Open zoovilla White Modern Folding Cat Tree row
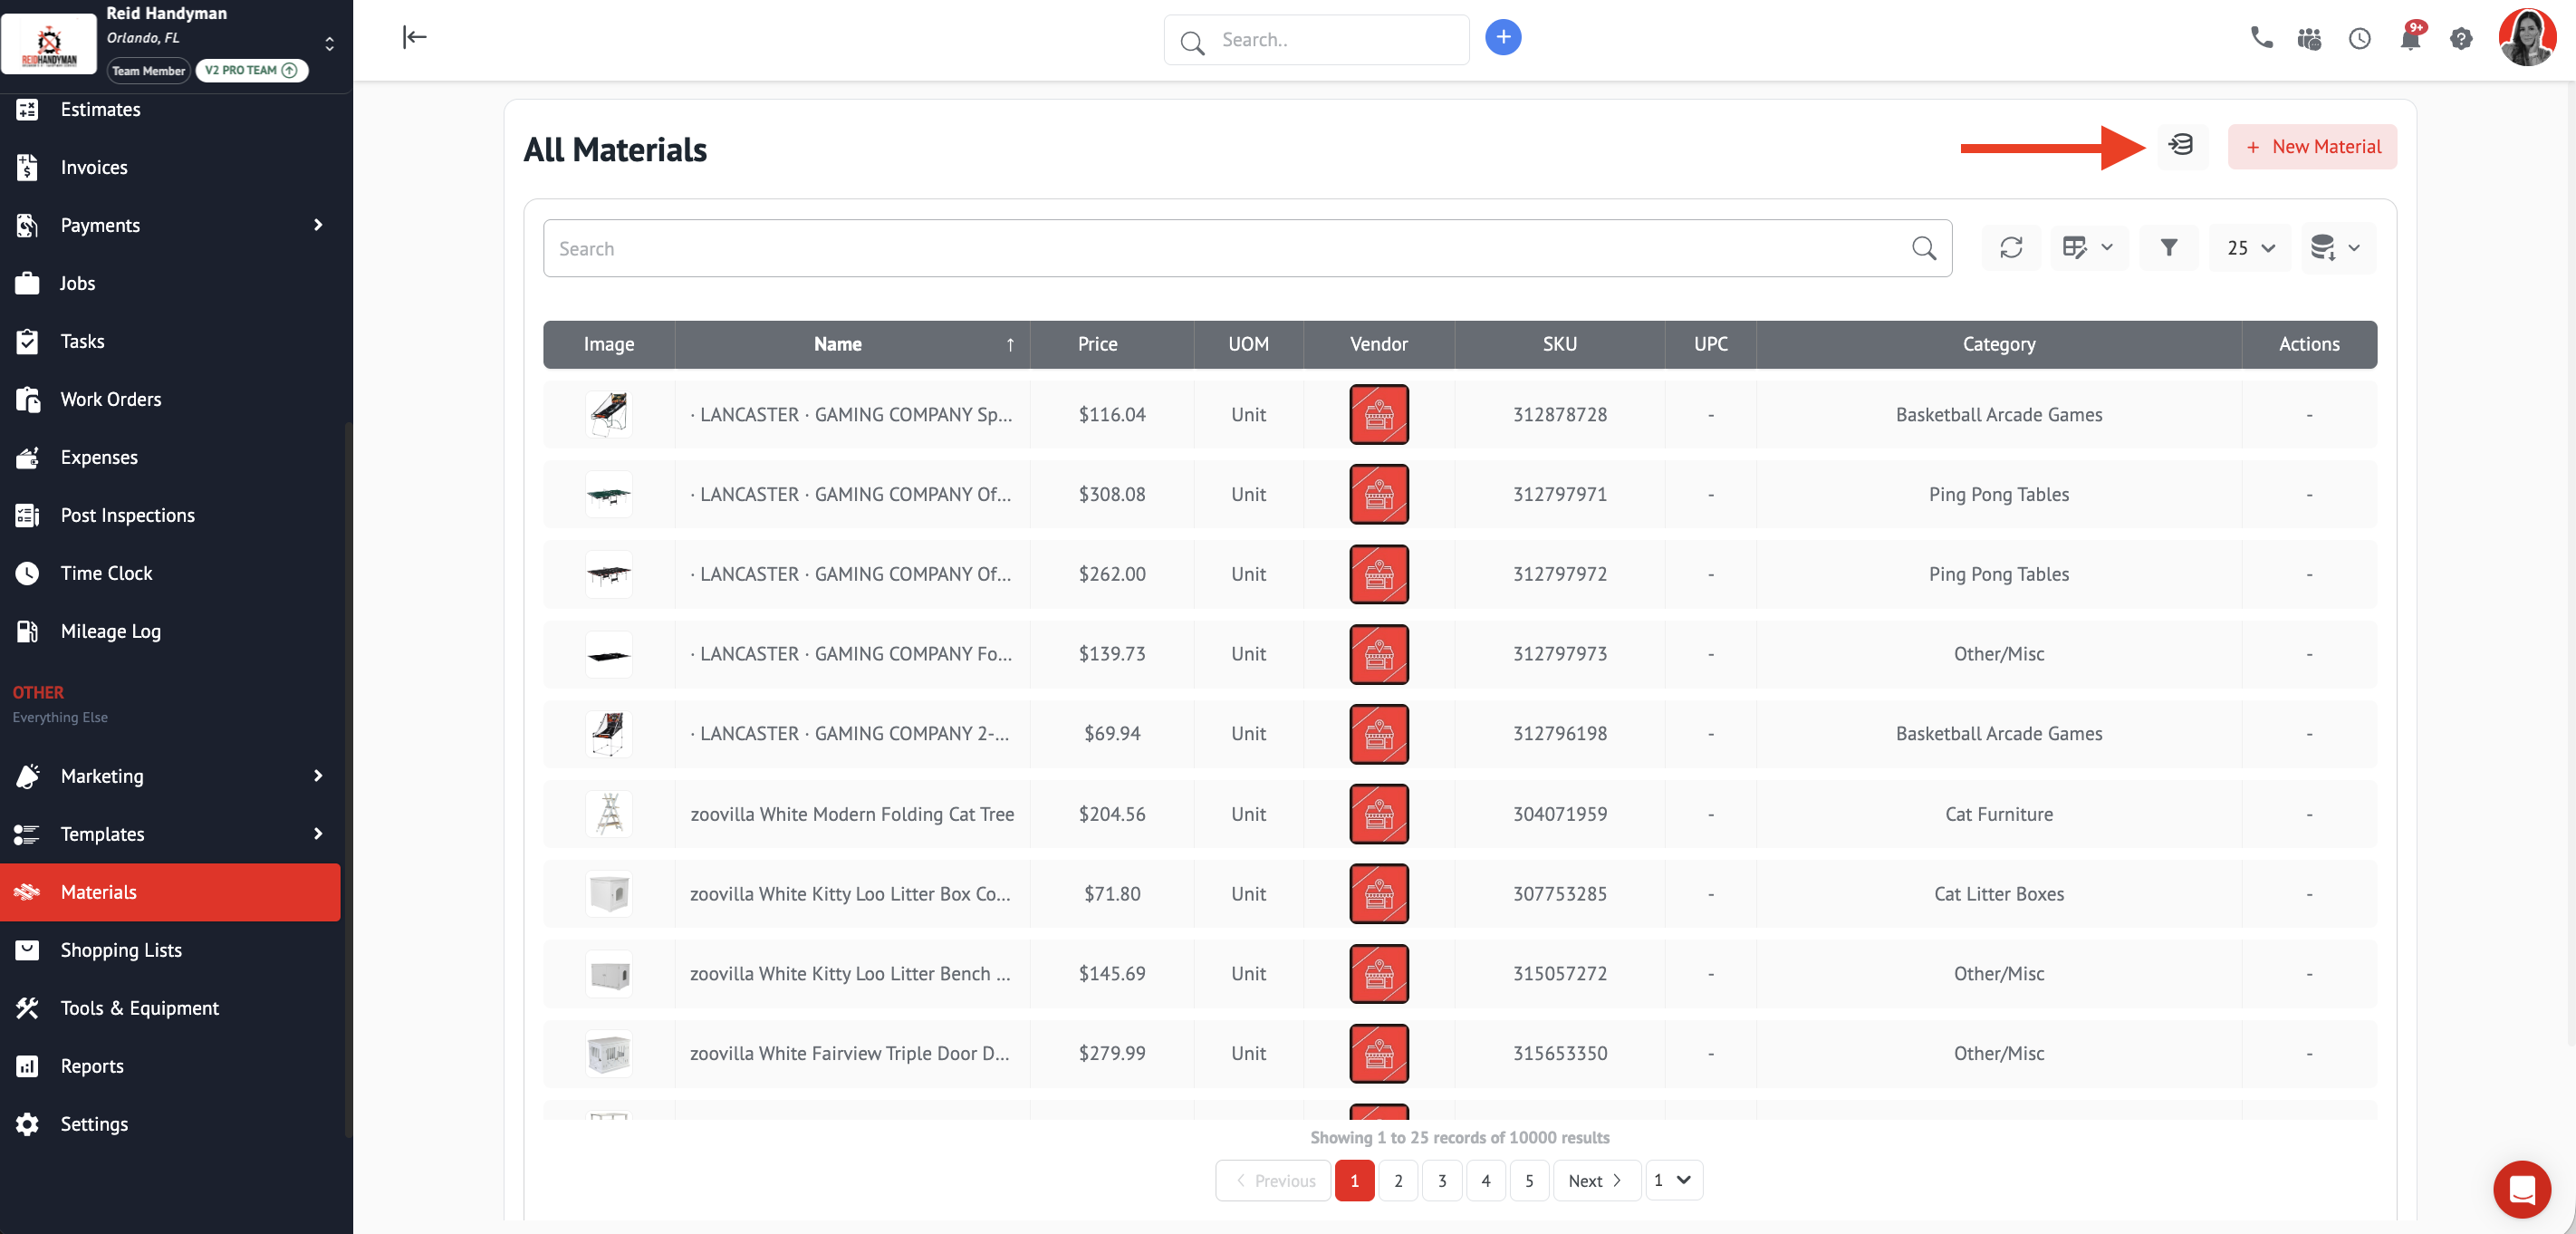The height and width of the screenshot is (1234, 2576). (1459, 814)
